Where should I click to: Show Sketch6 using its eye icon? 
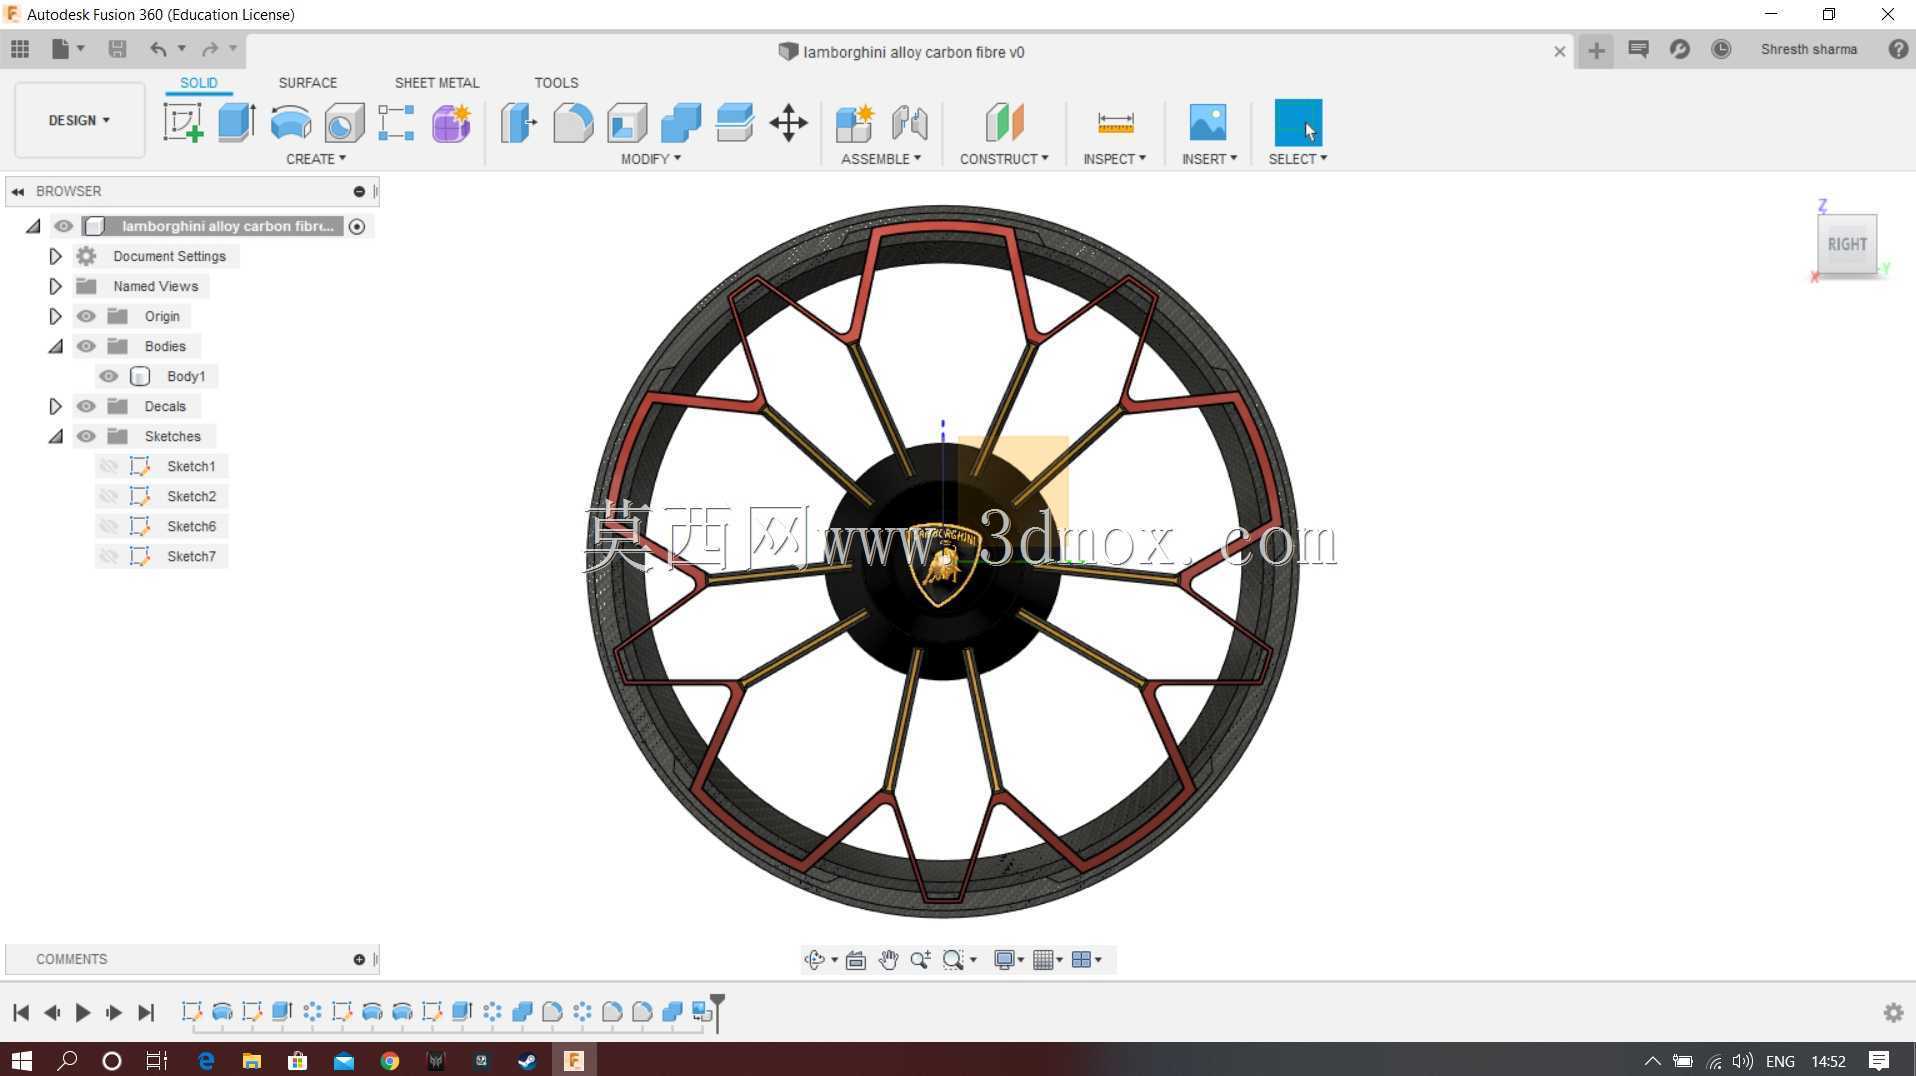point(109,526)
